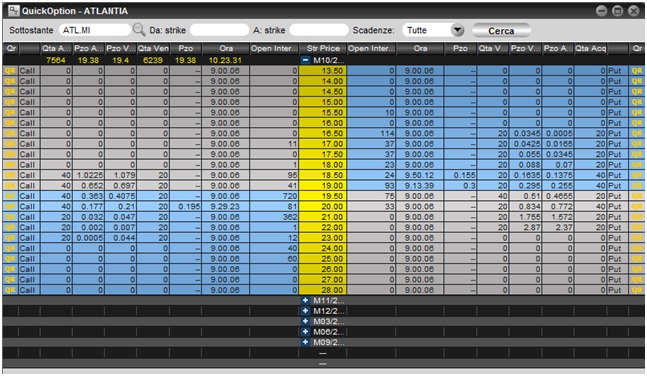Click QR icon for the 22.00 Put
The image size is (647, 376).
(637, 227)
